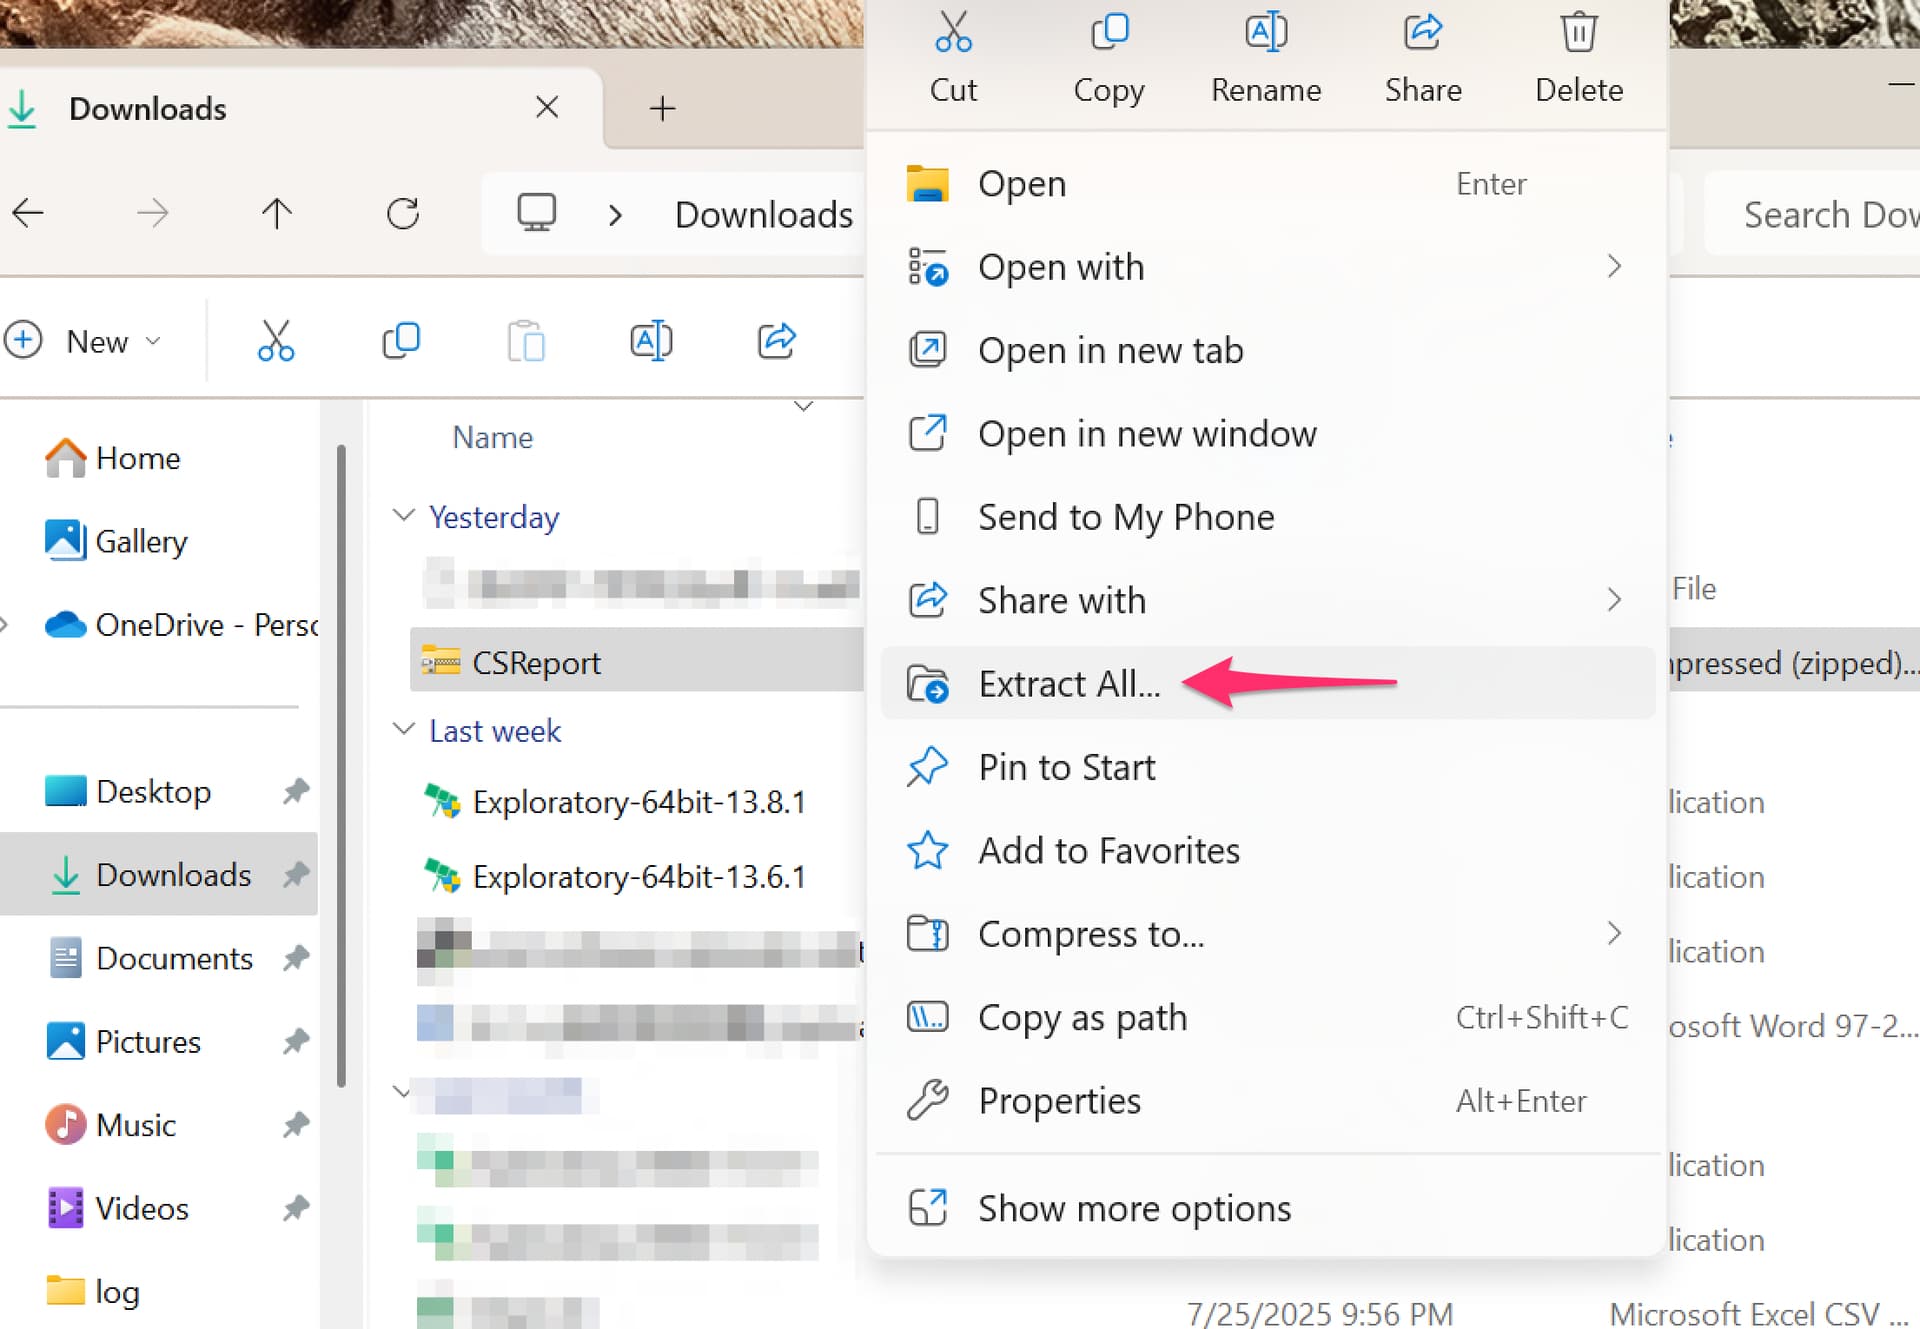The height and width of the screenshot is (1329, 1920).
Task: Click the pin icon next to Documents
Action: pos(295,958)
